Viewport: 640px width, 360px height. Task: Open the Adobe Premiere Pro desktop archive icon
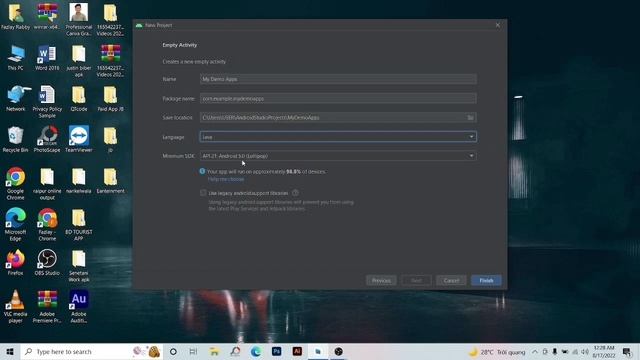click(x=47, y=307)
